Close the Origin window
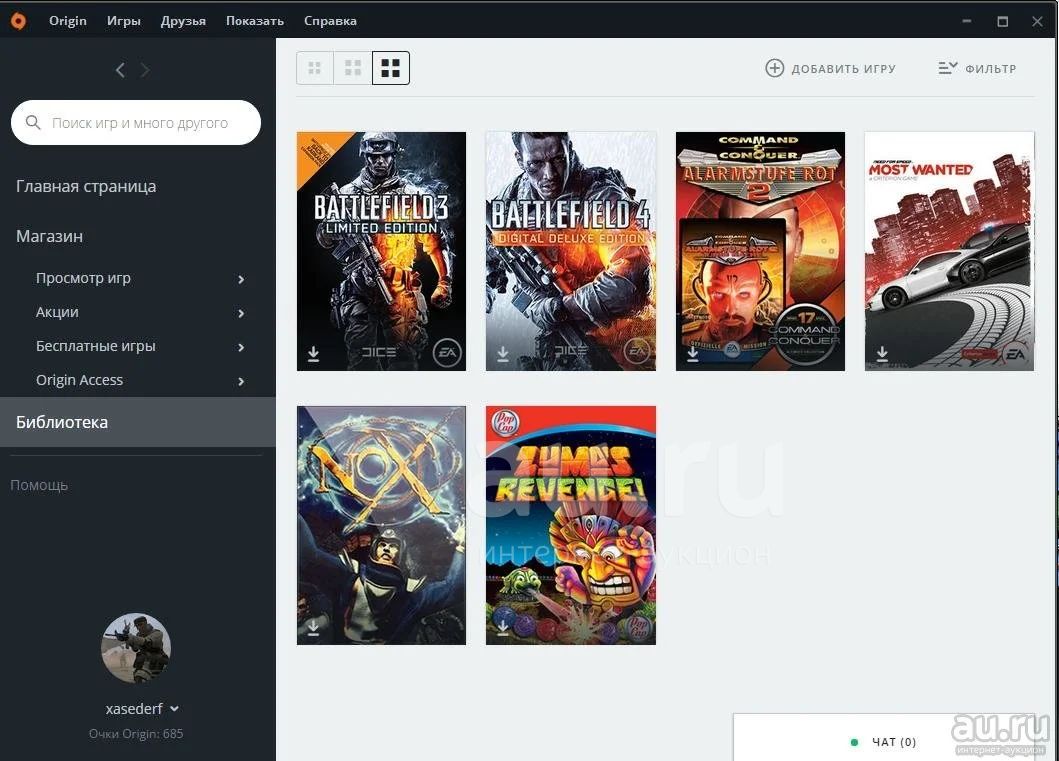This screenshot has width=1059, height=761. (1037, 21)
